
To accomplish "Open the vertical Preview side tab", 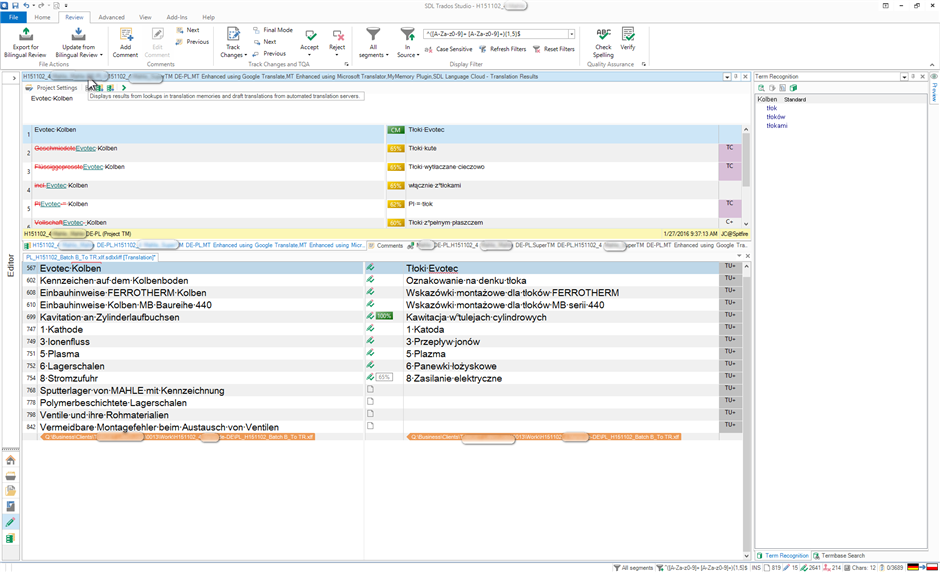I will 934,88.
